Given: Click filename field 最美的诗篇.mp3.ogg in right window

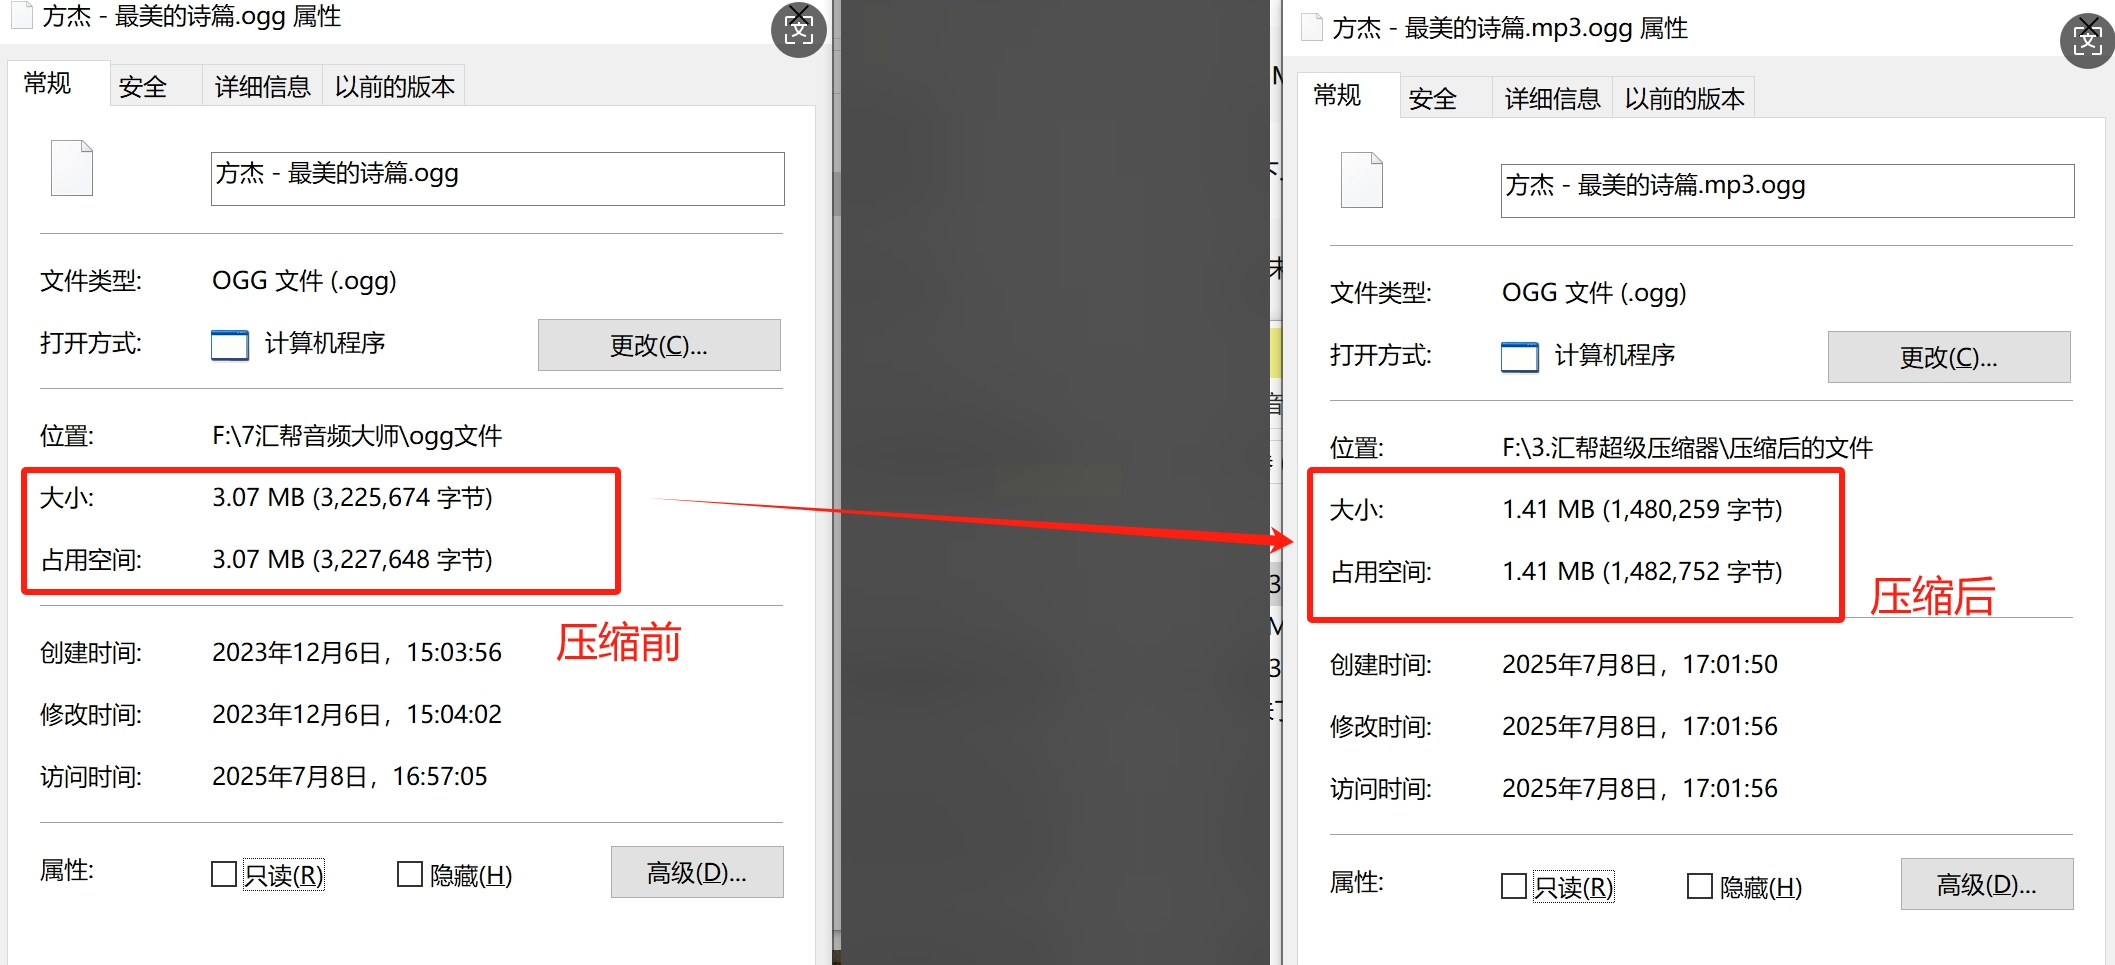Looking at the screenshot, I should click(x=1788, y=191).
